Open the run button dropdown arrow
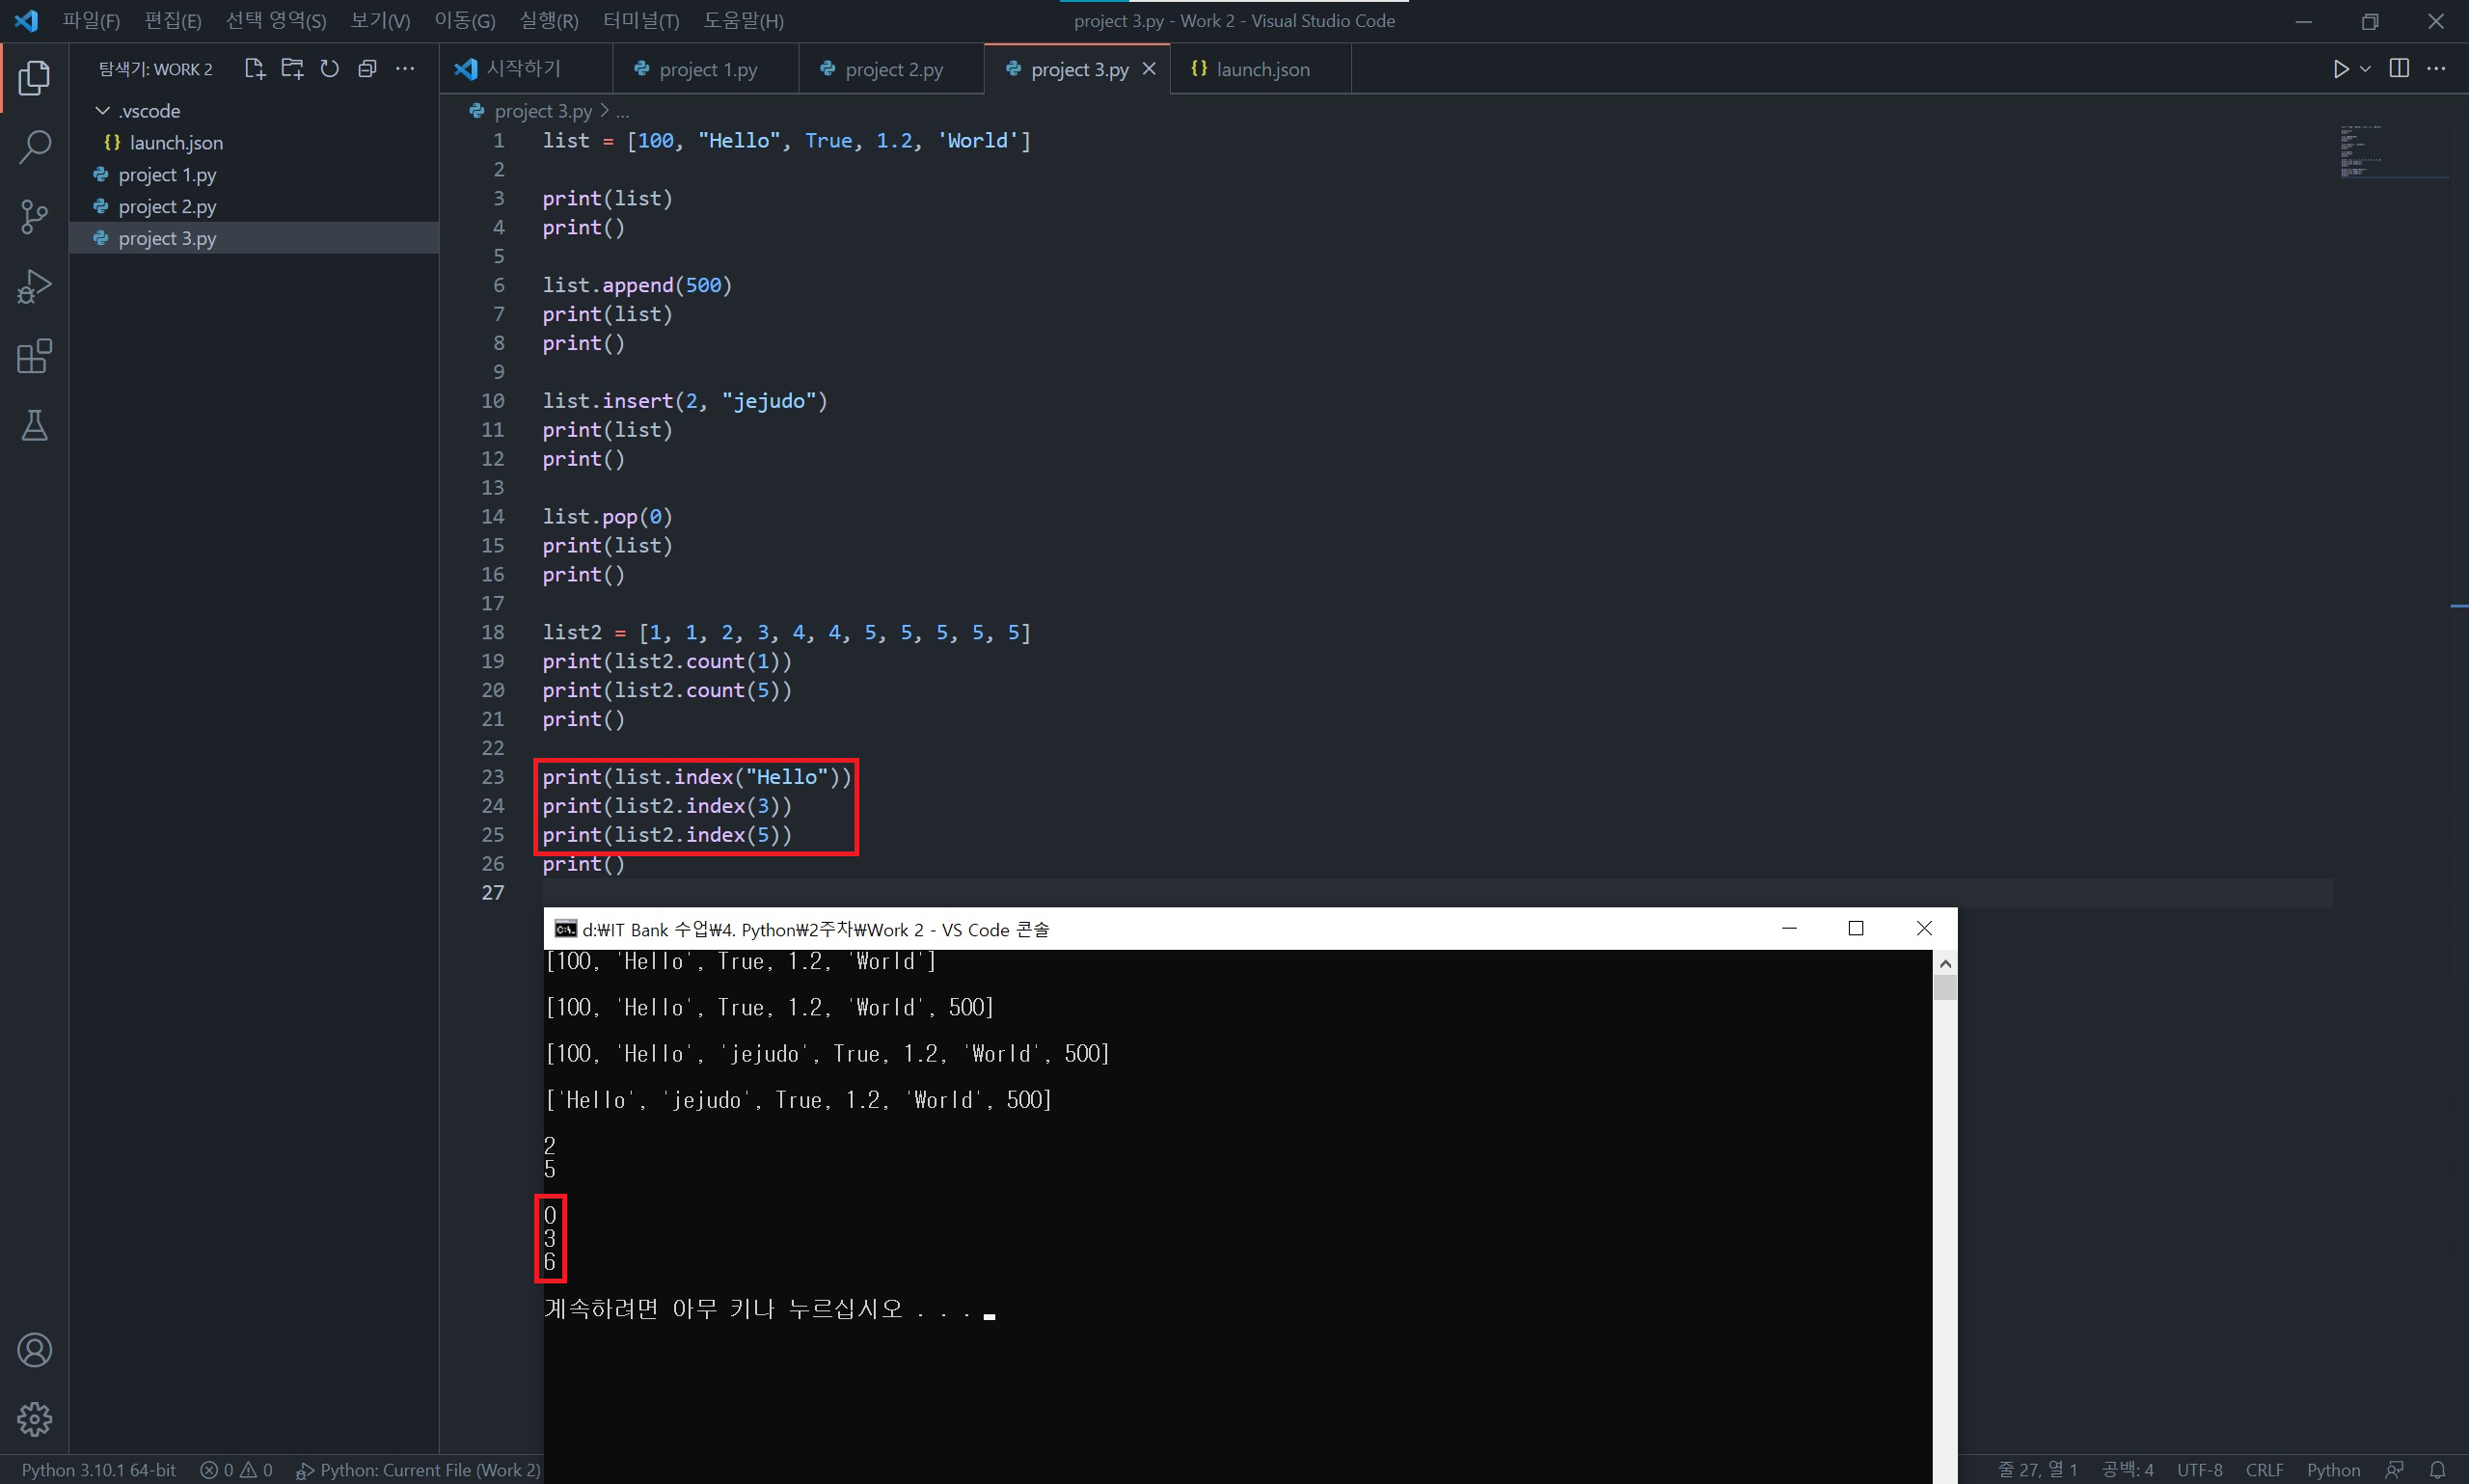Screen dimensions: 2469x1484 click(2365, 69)
